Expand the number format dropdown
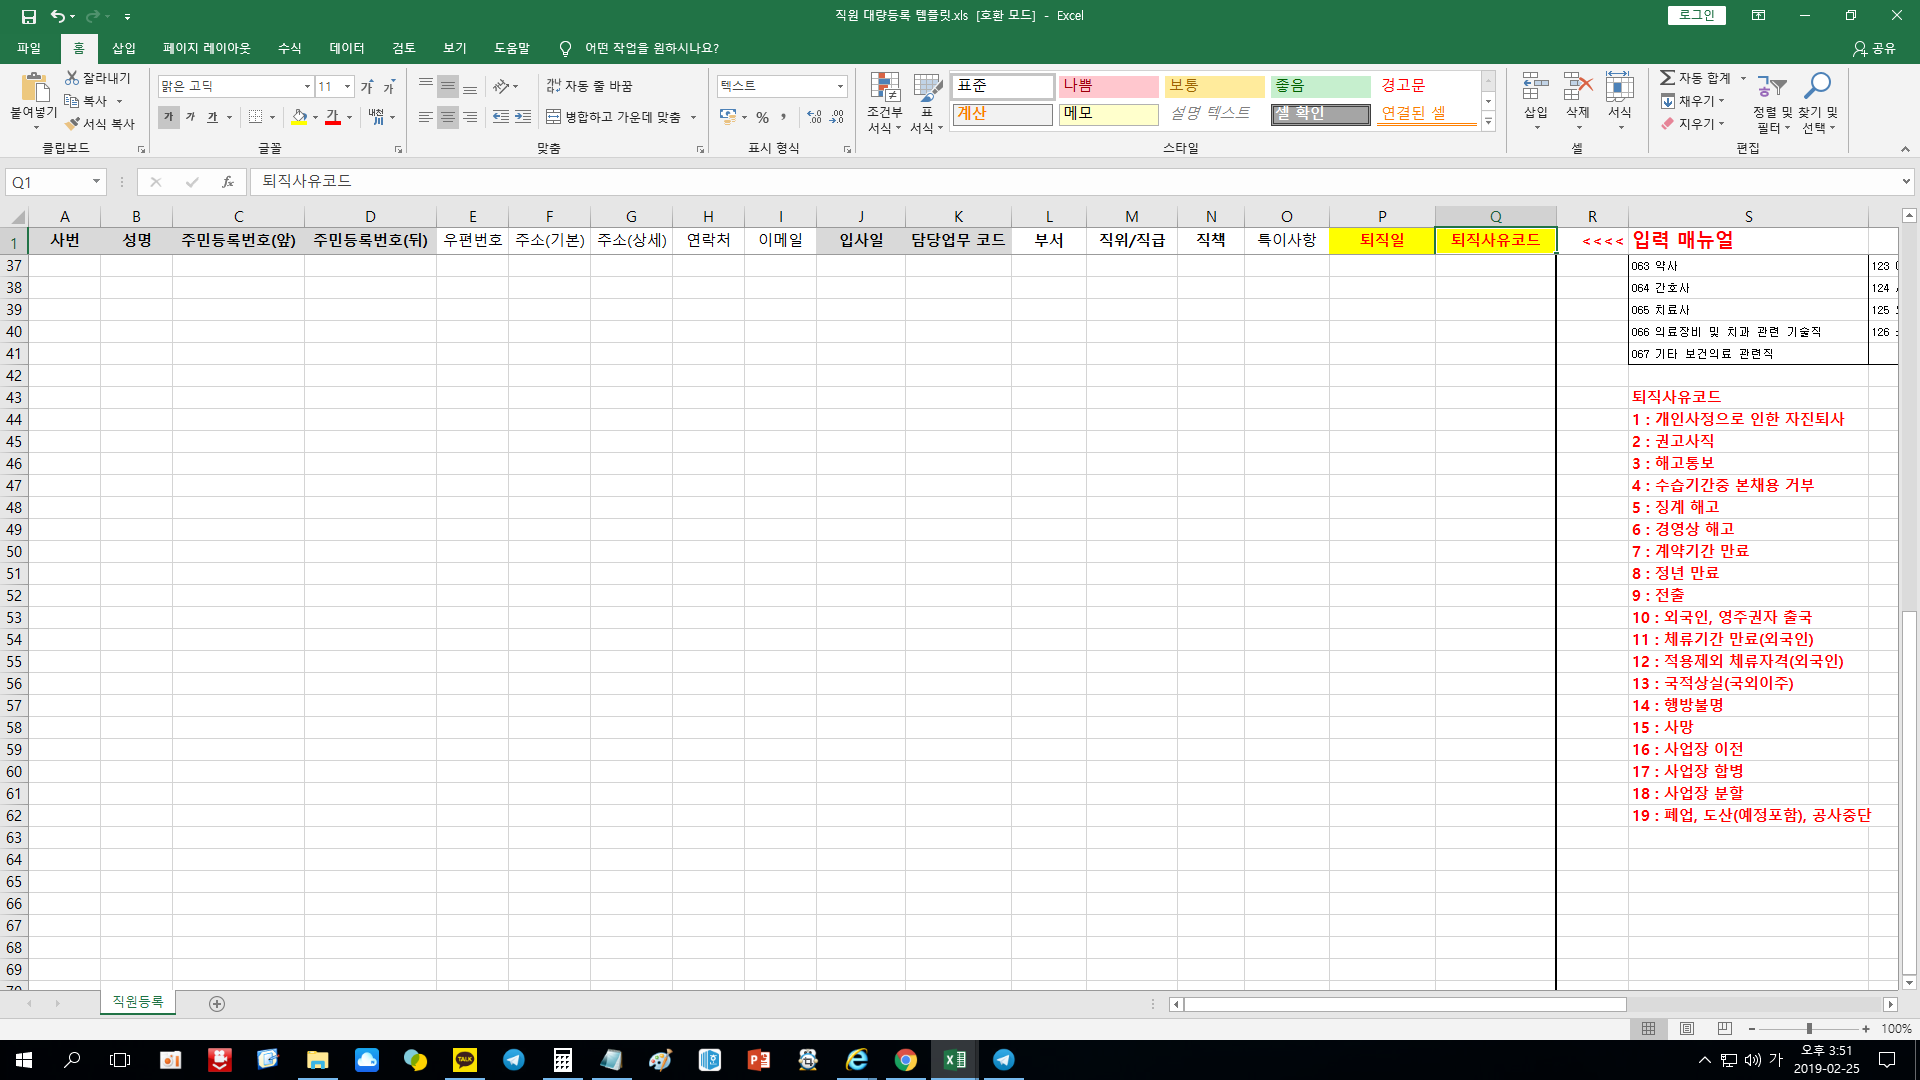 pos(840,86)
